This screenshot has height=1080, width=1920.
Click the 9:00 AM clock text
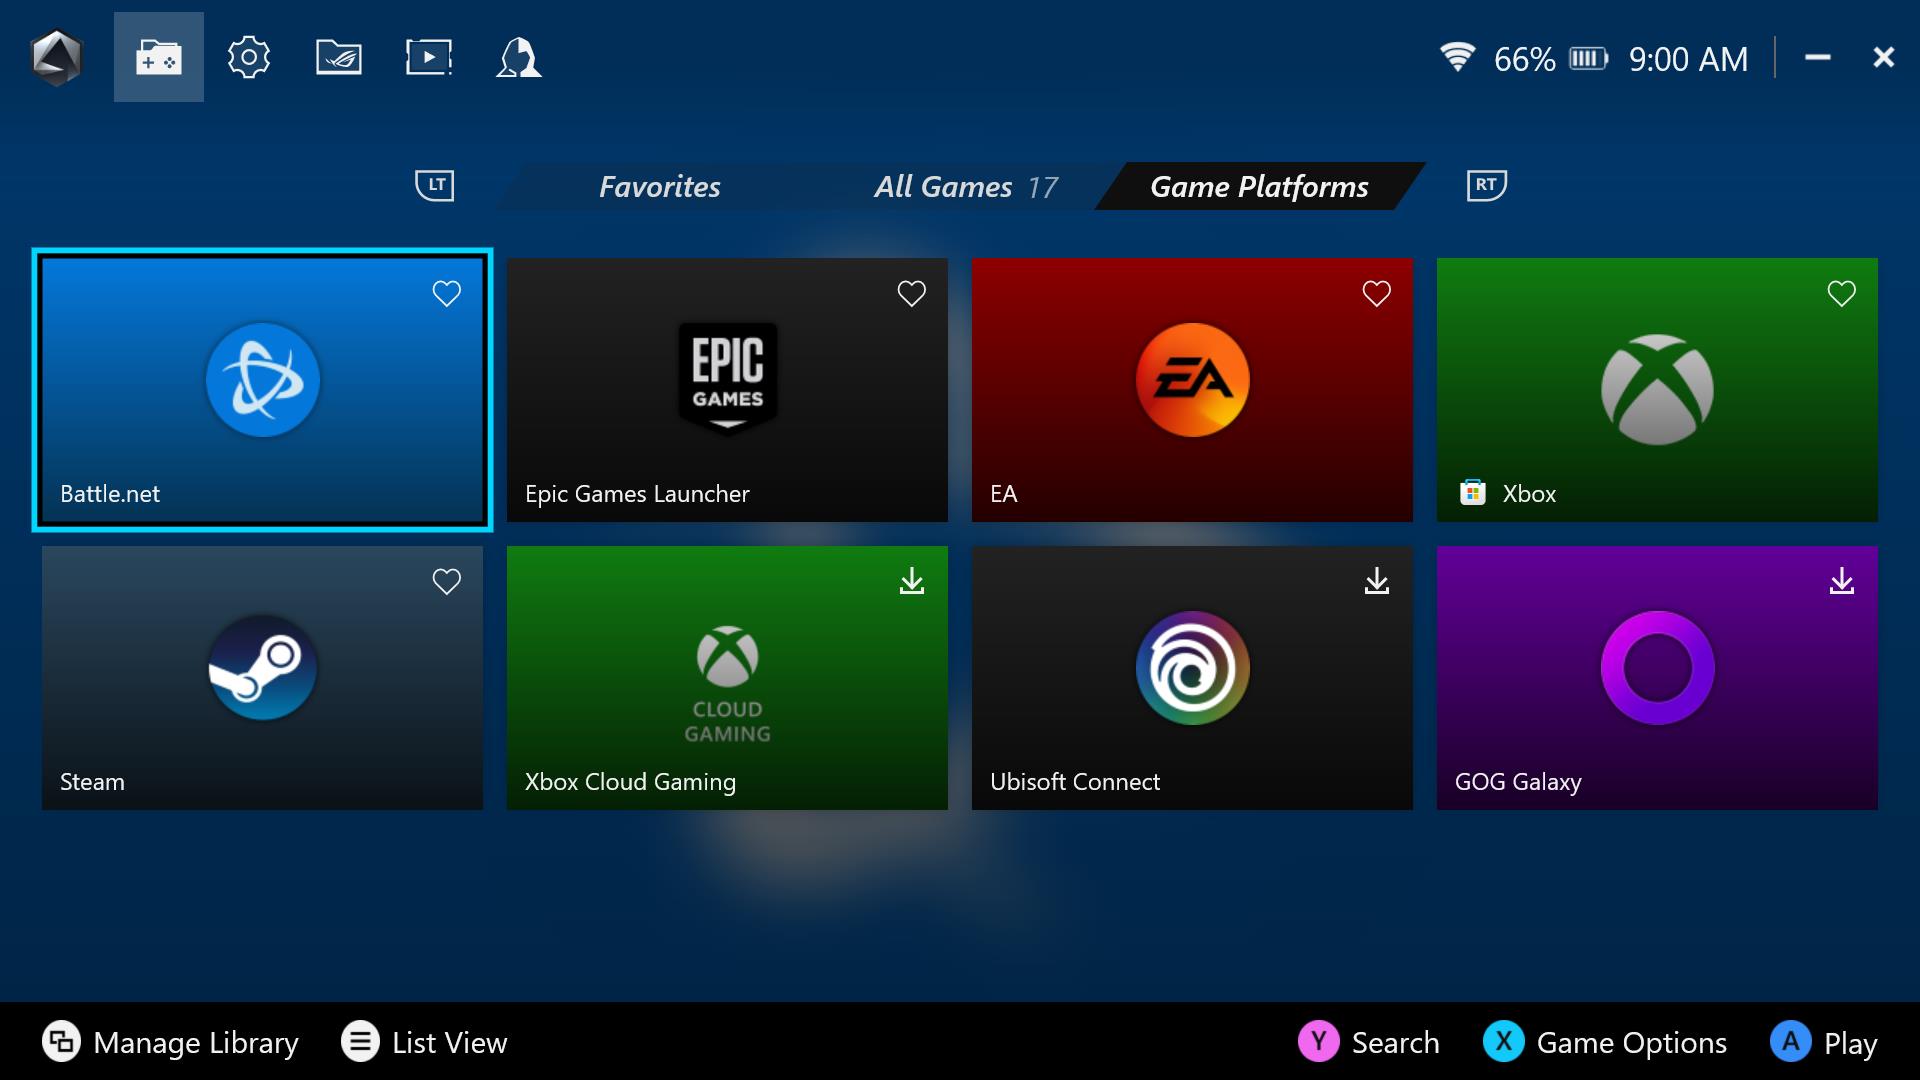click(1688, 59)
